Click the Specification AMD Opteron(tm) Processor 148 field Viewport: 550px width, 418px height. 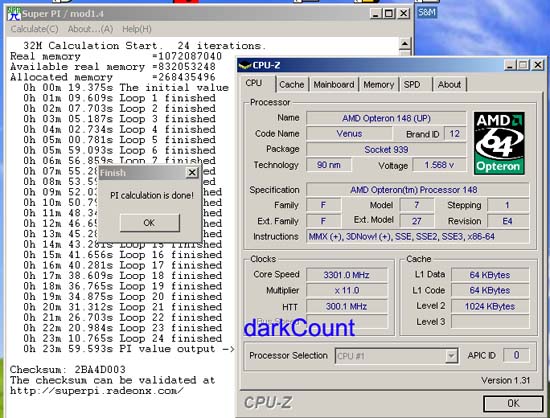[x=417, y=190]
